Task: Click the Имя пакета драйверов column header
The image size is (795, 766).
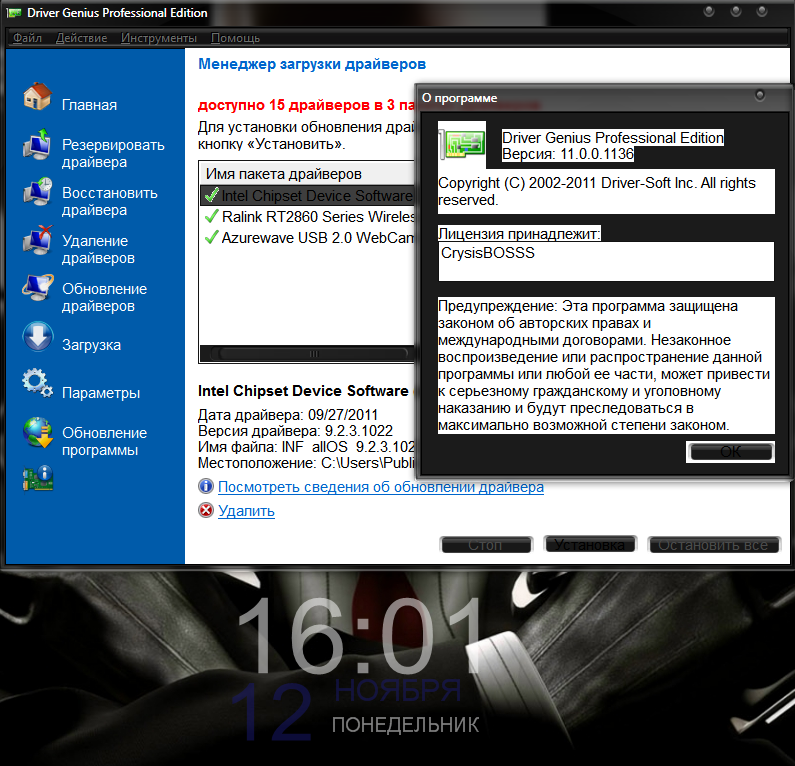Action: [x=307, y=174]
